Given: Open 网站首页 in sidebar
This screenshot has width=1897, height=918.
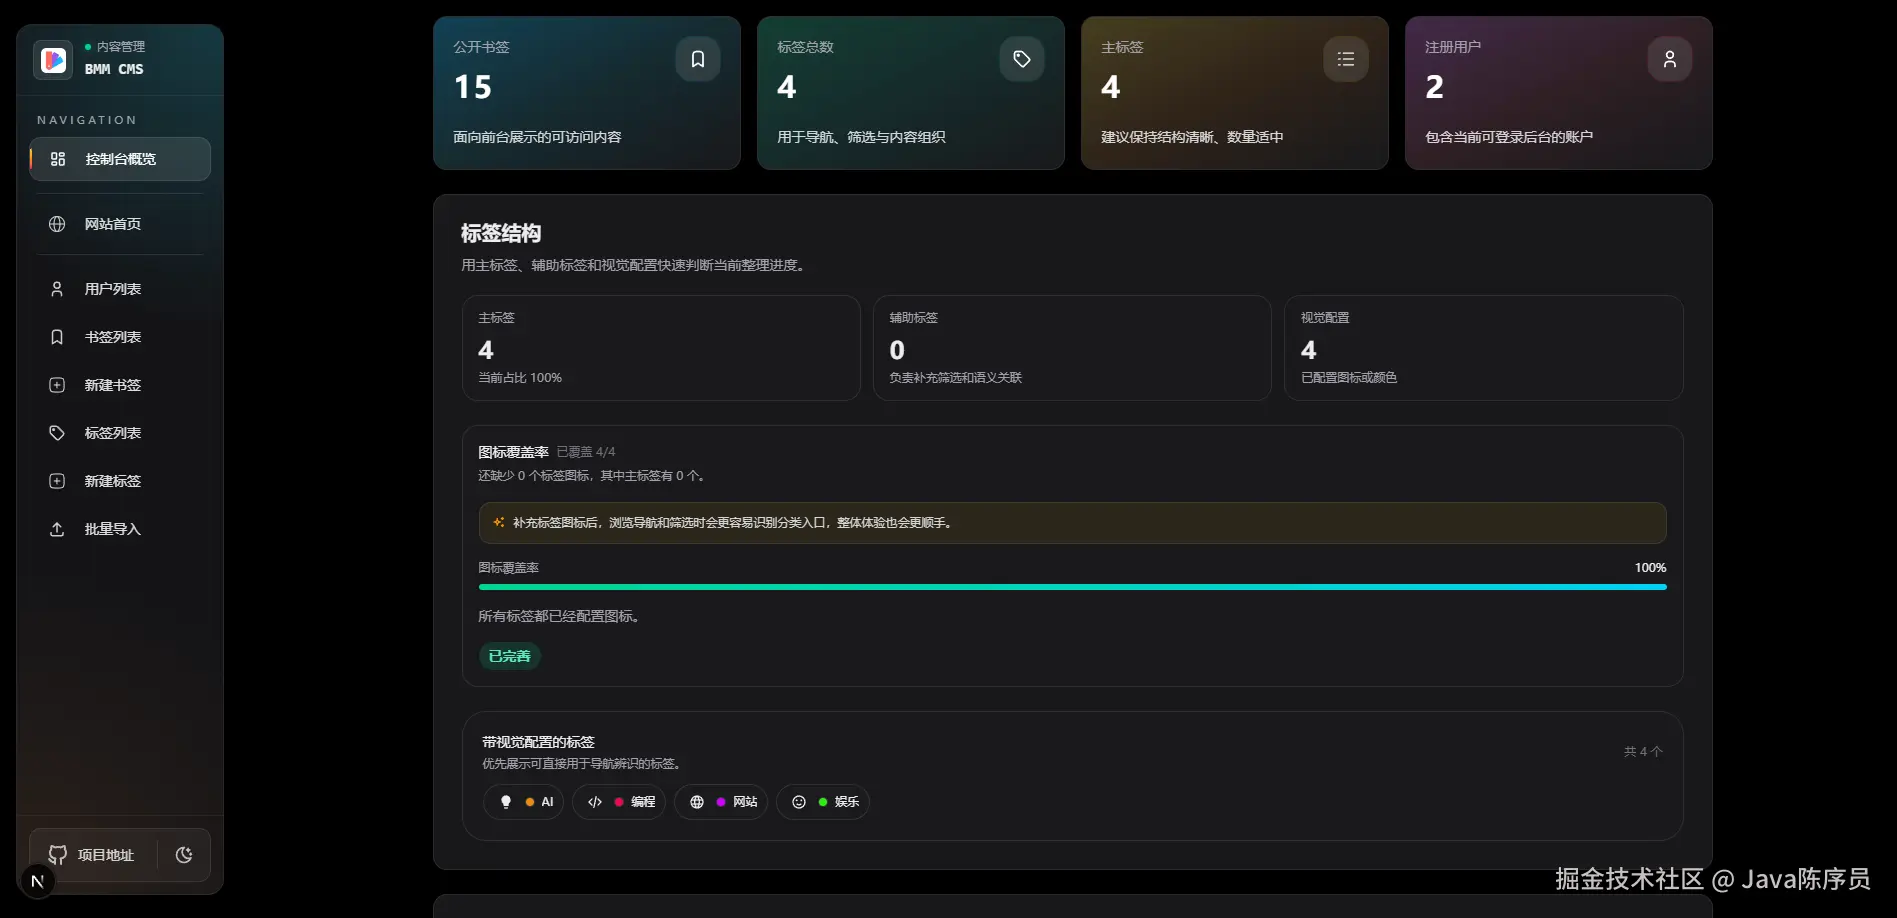Looking at the screenshot, I should [x=120, y=224].
